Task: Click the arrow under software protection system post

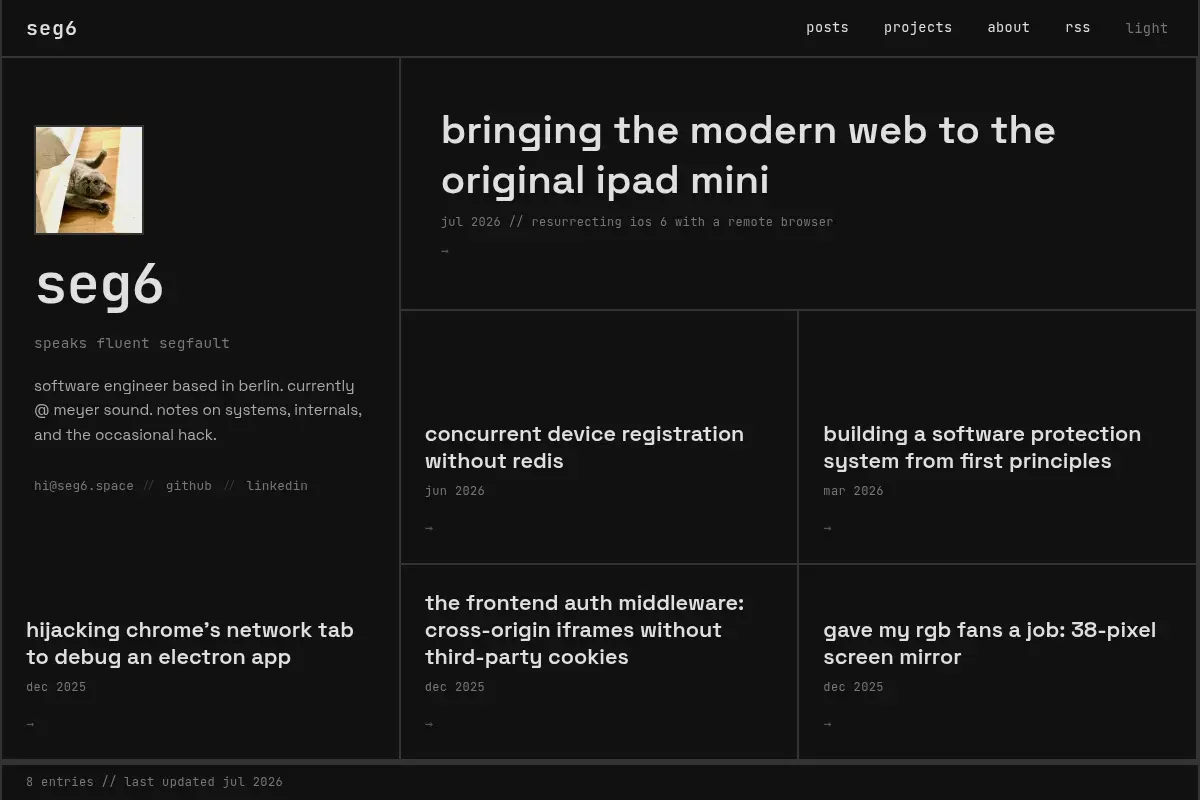Action: (827, 528)
